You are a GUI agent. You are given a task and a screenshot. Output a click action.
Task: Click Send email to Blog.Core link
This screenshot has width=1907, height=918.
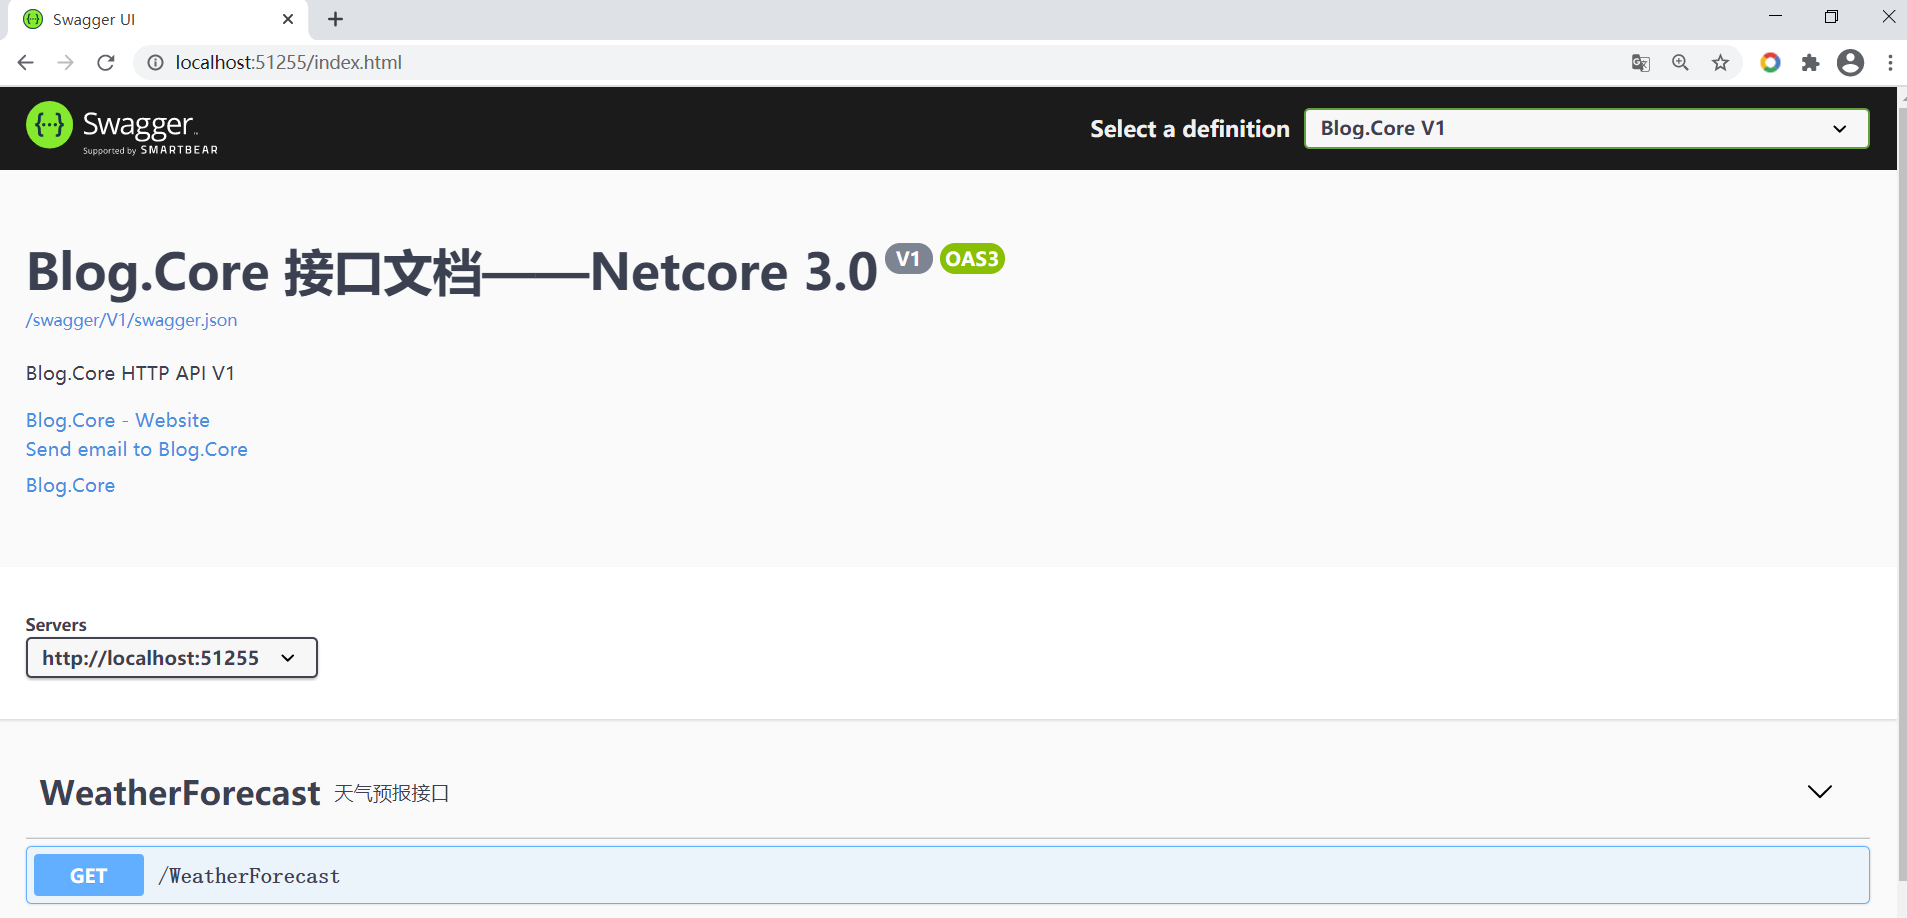coord(137,449)
